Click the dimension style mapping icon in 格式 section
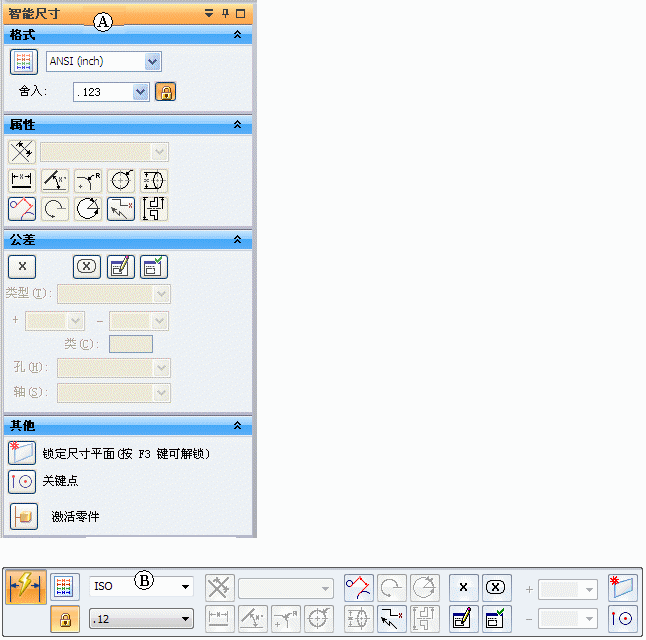The image size is (646, 640). click(23, 61)
